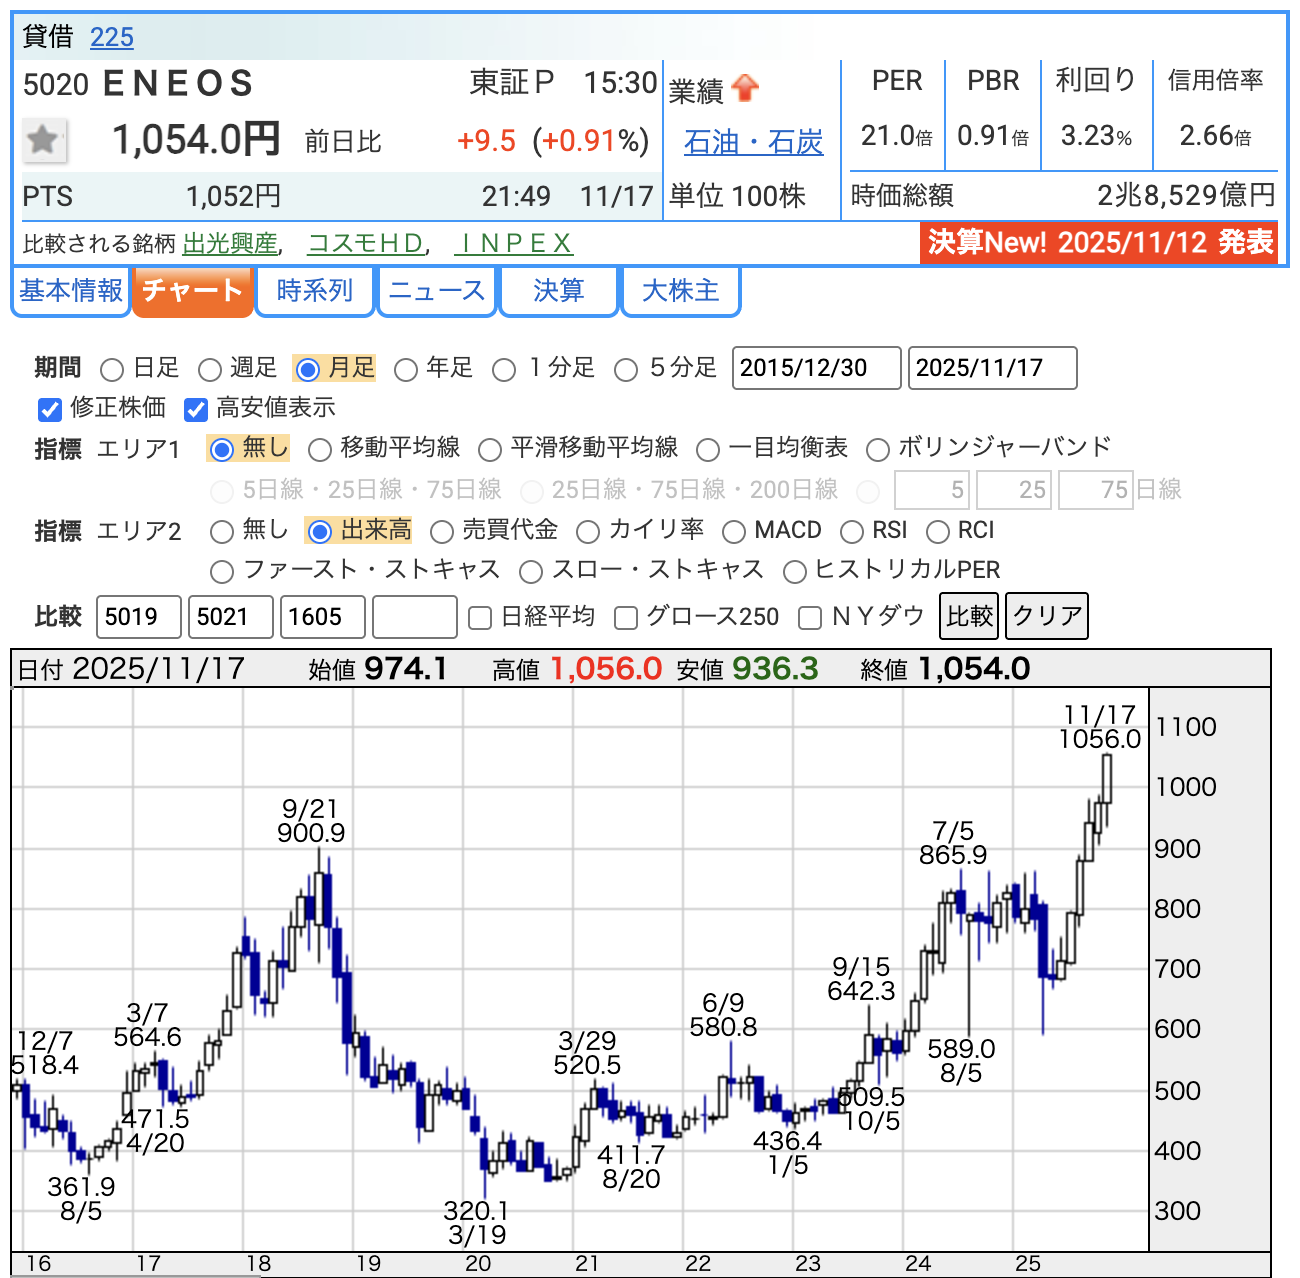Toggle the 修正株価 checkbox
The image size is (1300, 1278).
[x=50, y=409]
